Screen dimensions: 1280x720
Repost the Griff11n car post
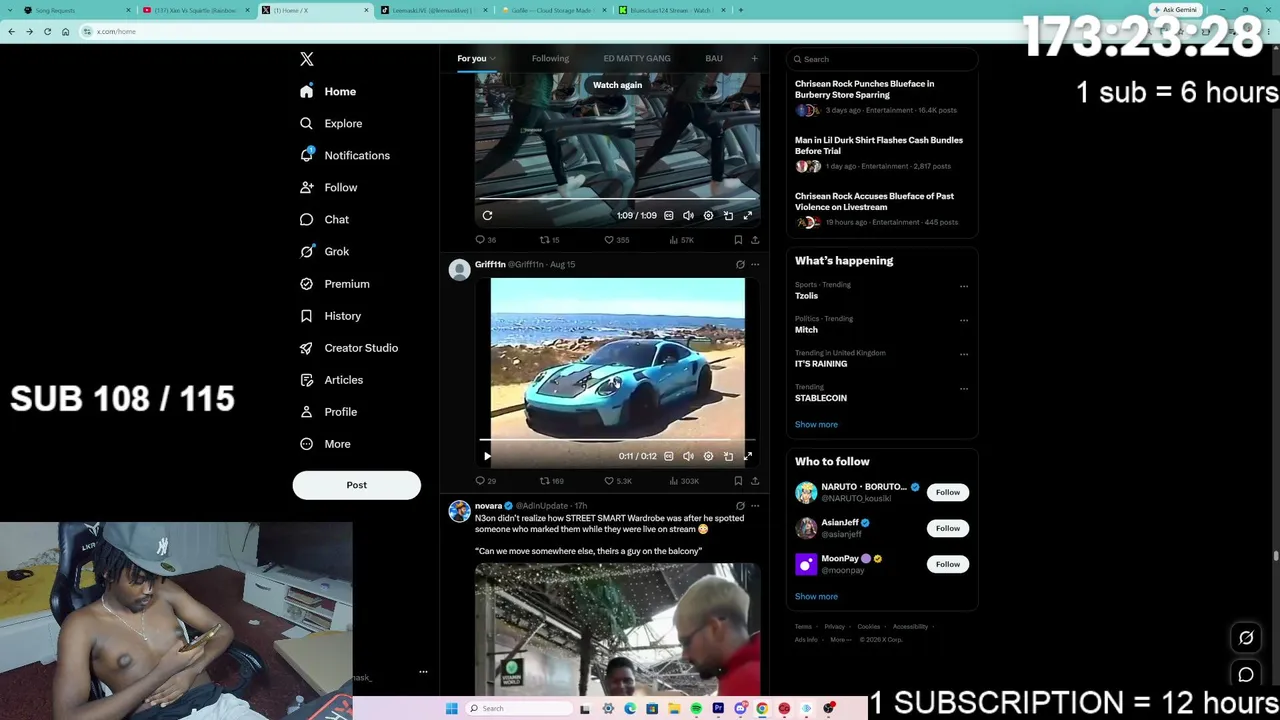pyautogui.click(x=551, y=481)
